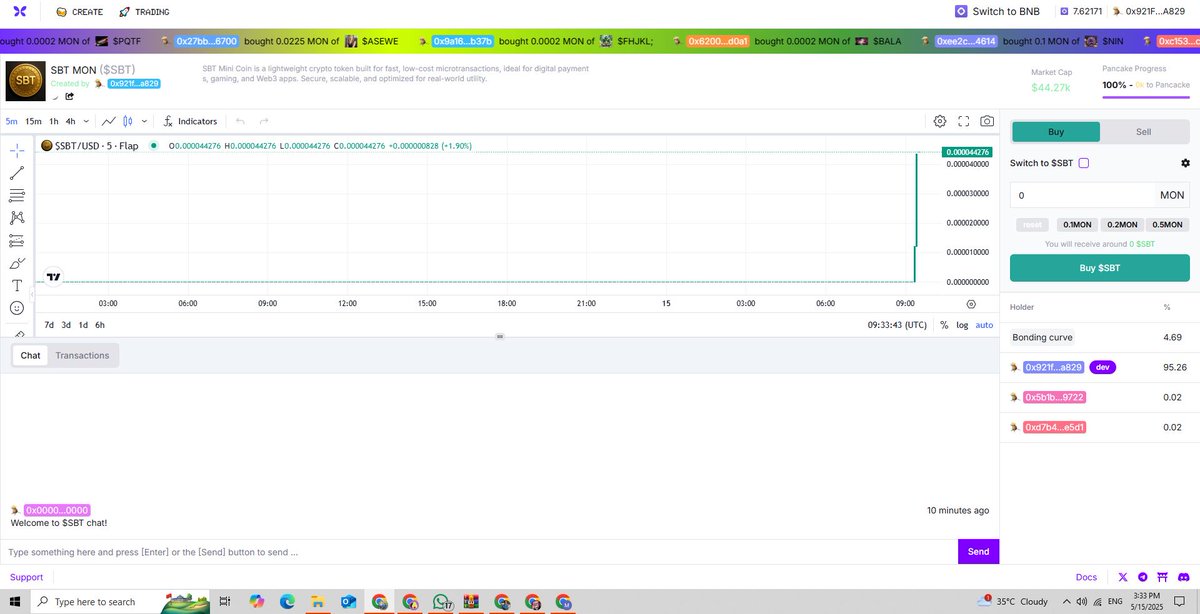1200x614 pixels.
Task: Open trade settings gear beside Switch to $SBT
Action: pyautogui.click(x=1185, y=163)
